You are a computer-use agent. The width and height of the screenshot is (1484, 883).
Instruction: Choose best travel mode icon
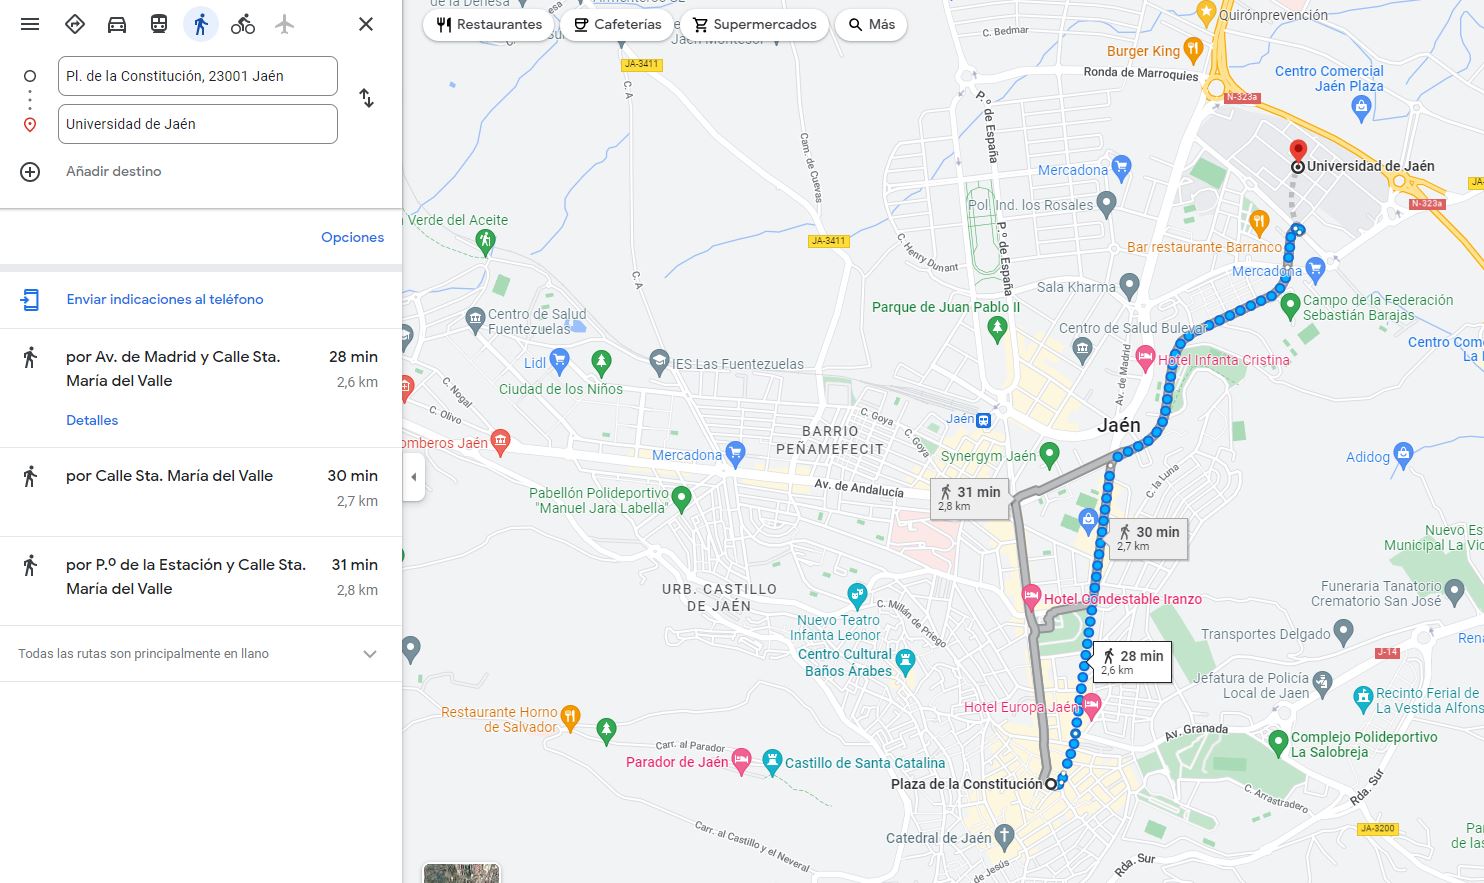74,24
